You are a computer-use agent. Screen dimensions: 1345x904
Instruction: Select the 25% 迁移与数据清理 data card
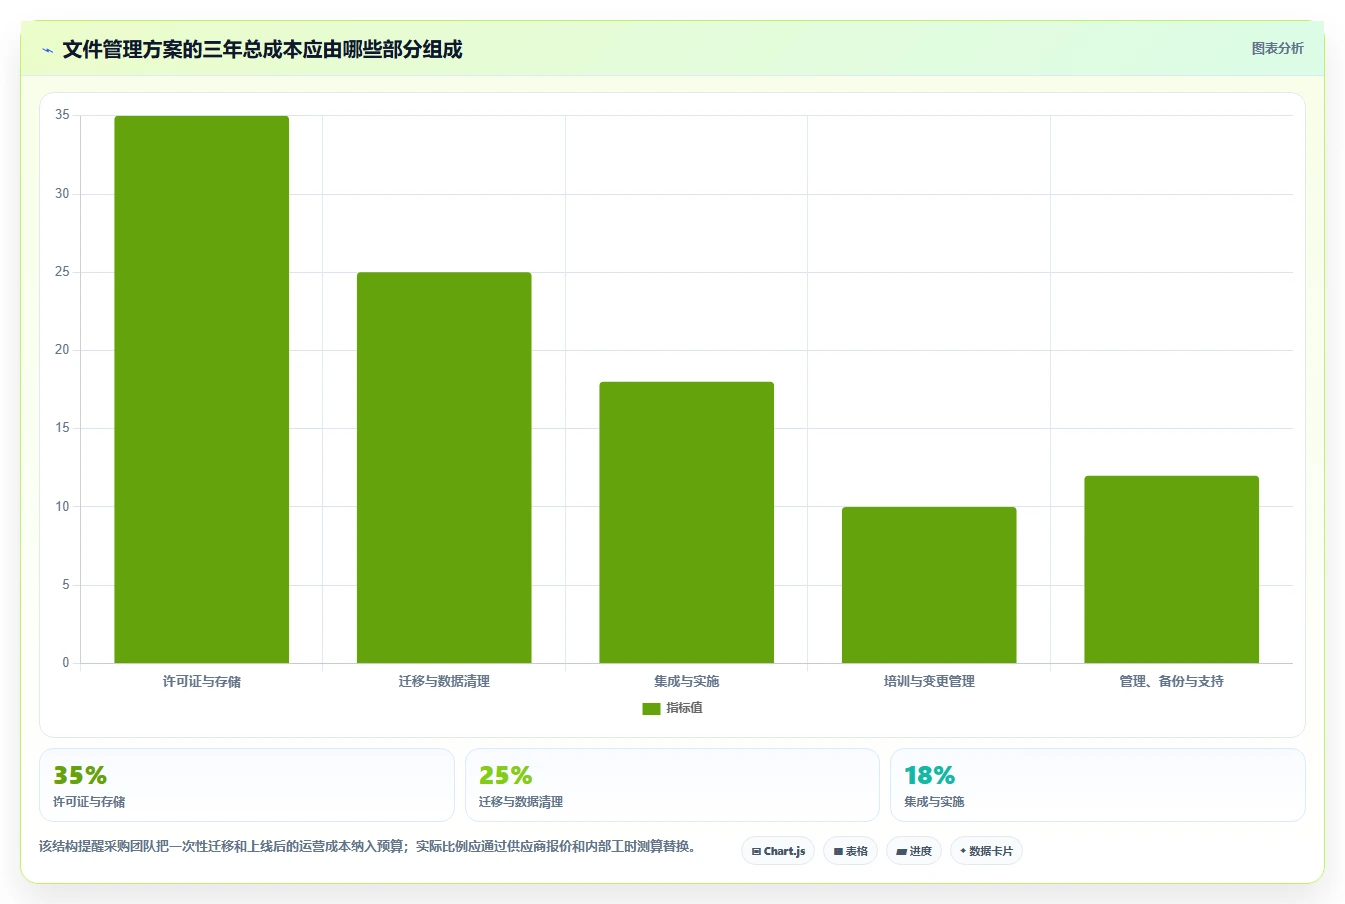[x=672, y=785]
